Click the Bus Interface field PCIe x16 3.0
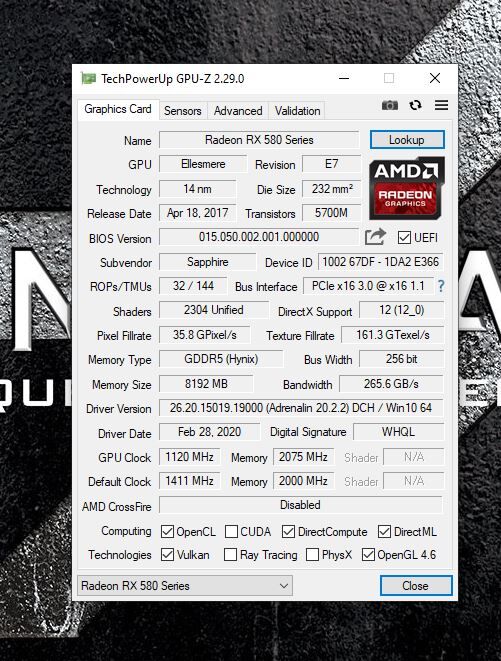The image size is (501, 661). point(368,286)
